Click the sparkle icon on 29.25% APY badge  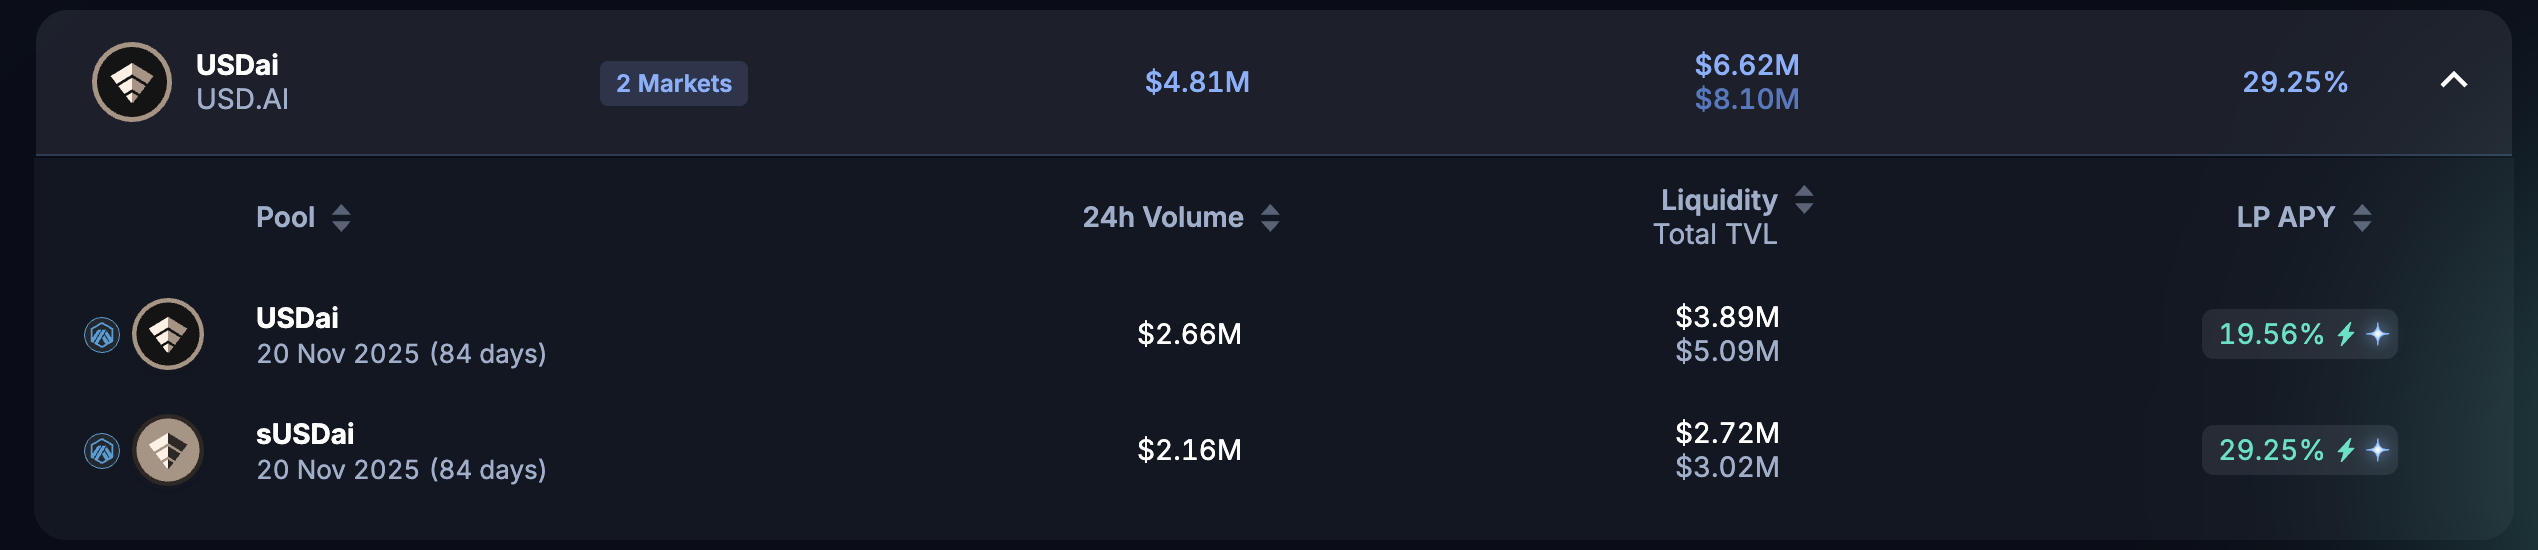tap(2378, 450)
